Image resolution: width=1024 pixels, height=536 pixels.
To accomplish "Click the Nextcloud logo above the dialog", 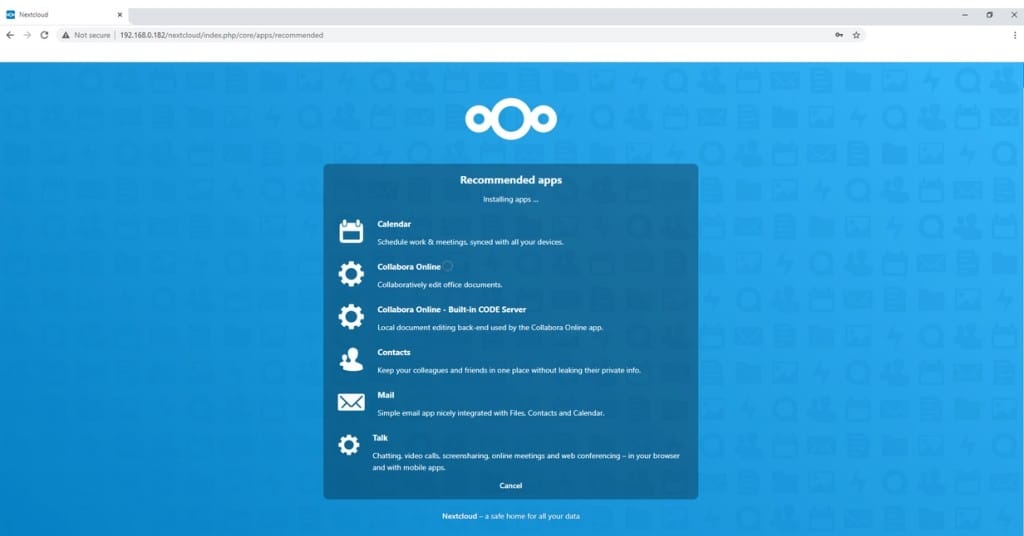I will 511,119.
